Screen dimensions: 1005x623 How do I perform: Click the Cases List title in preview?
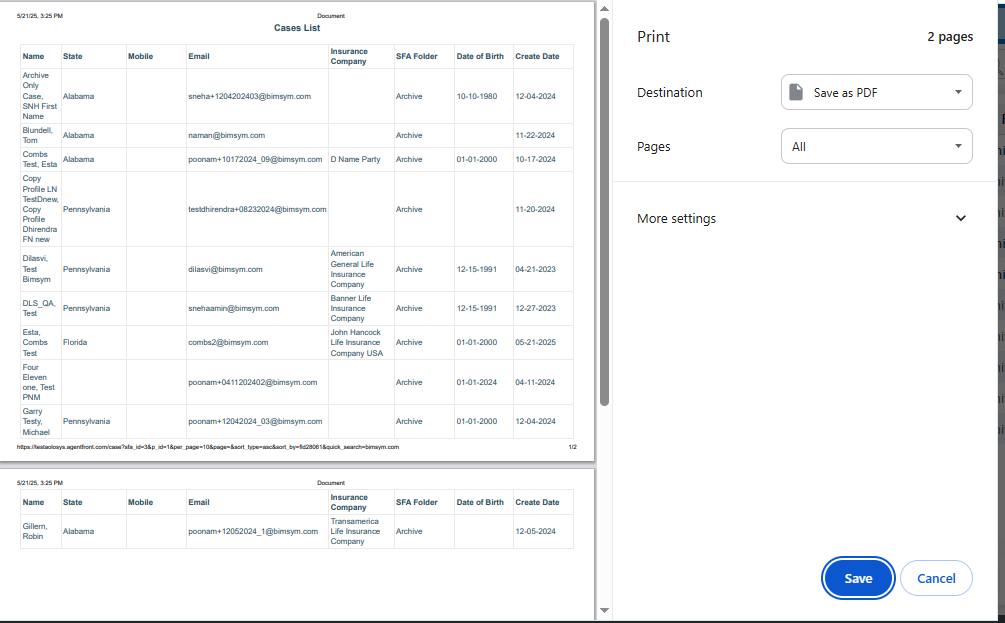(x=297, y=28)
